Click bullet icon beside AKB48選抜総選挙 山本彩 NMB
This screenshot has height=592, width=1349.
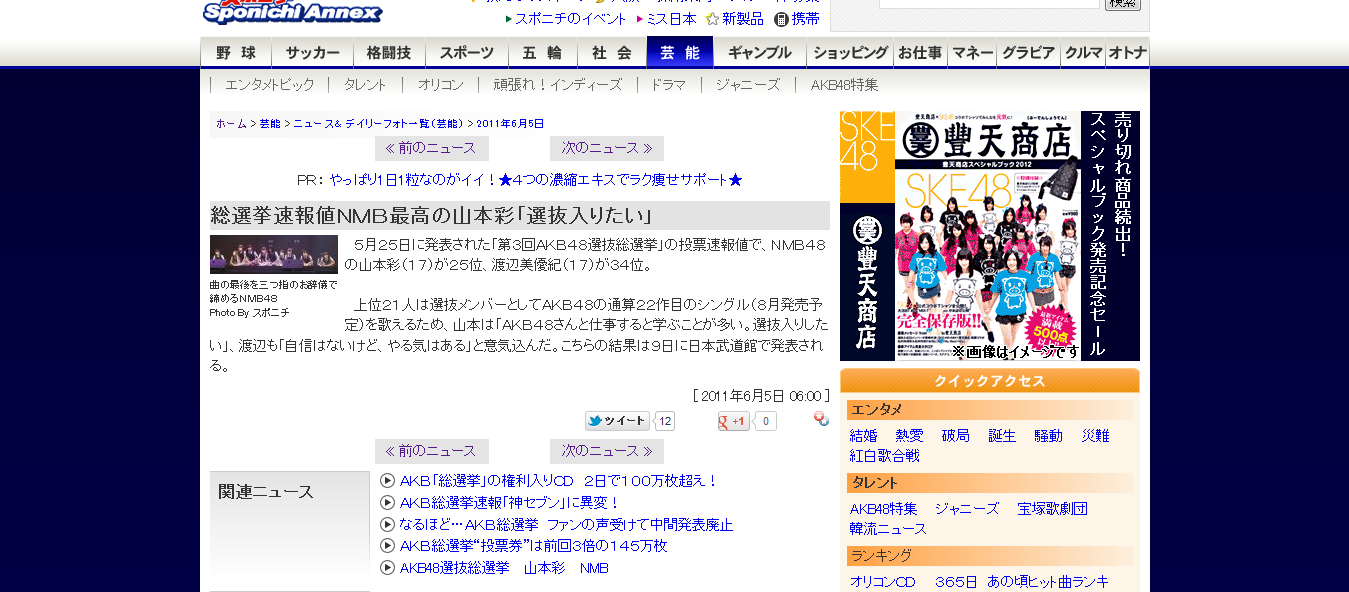coord(388,568)
